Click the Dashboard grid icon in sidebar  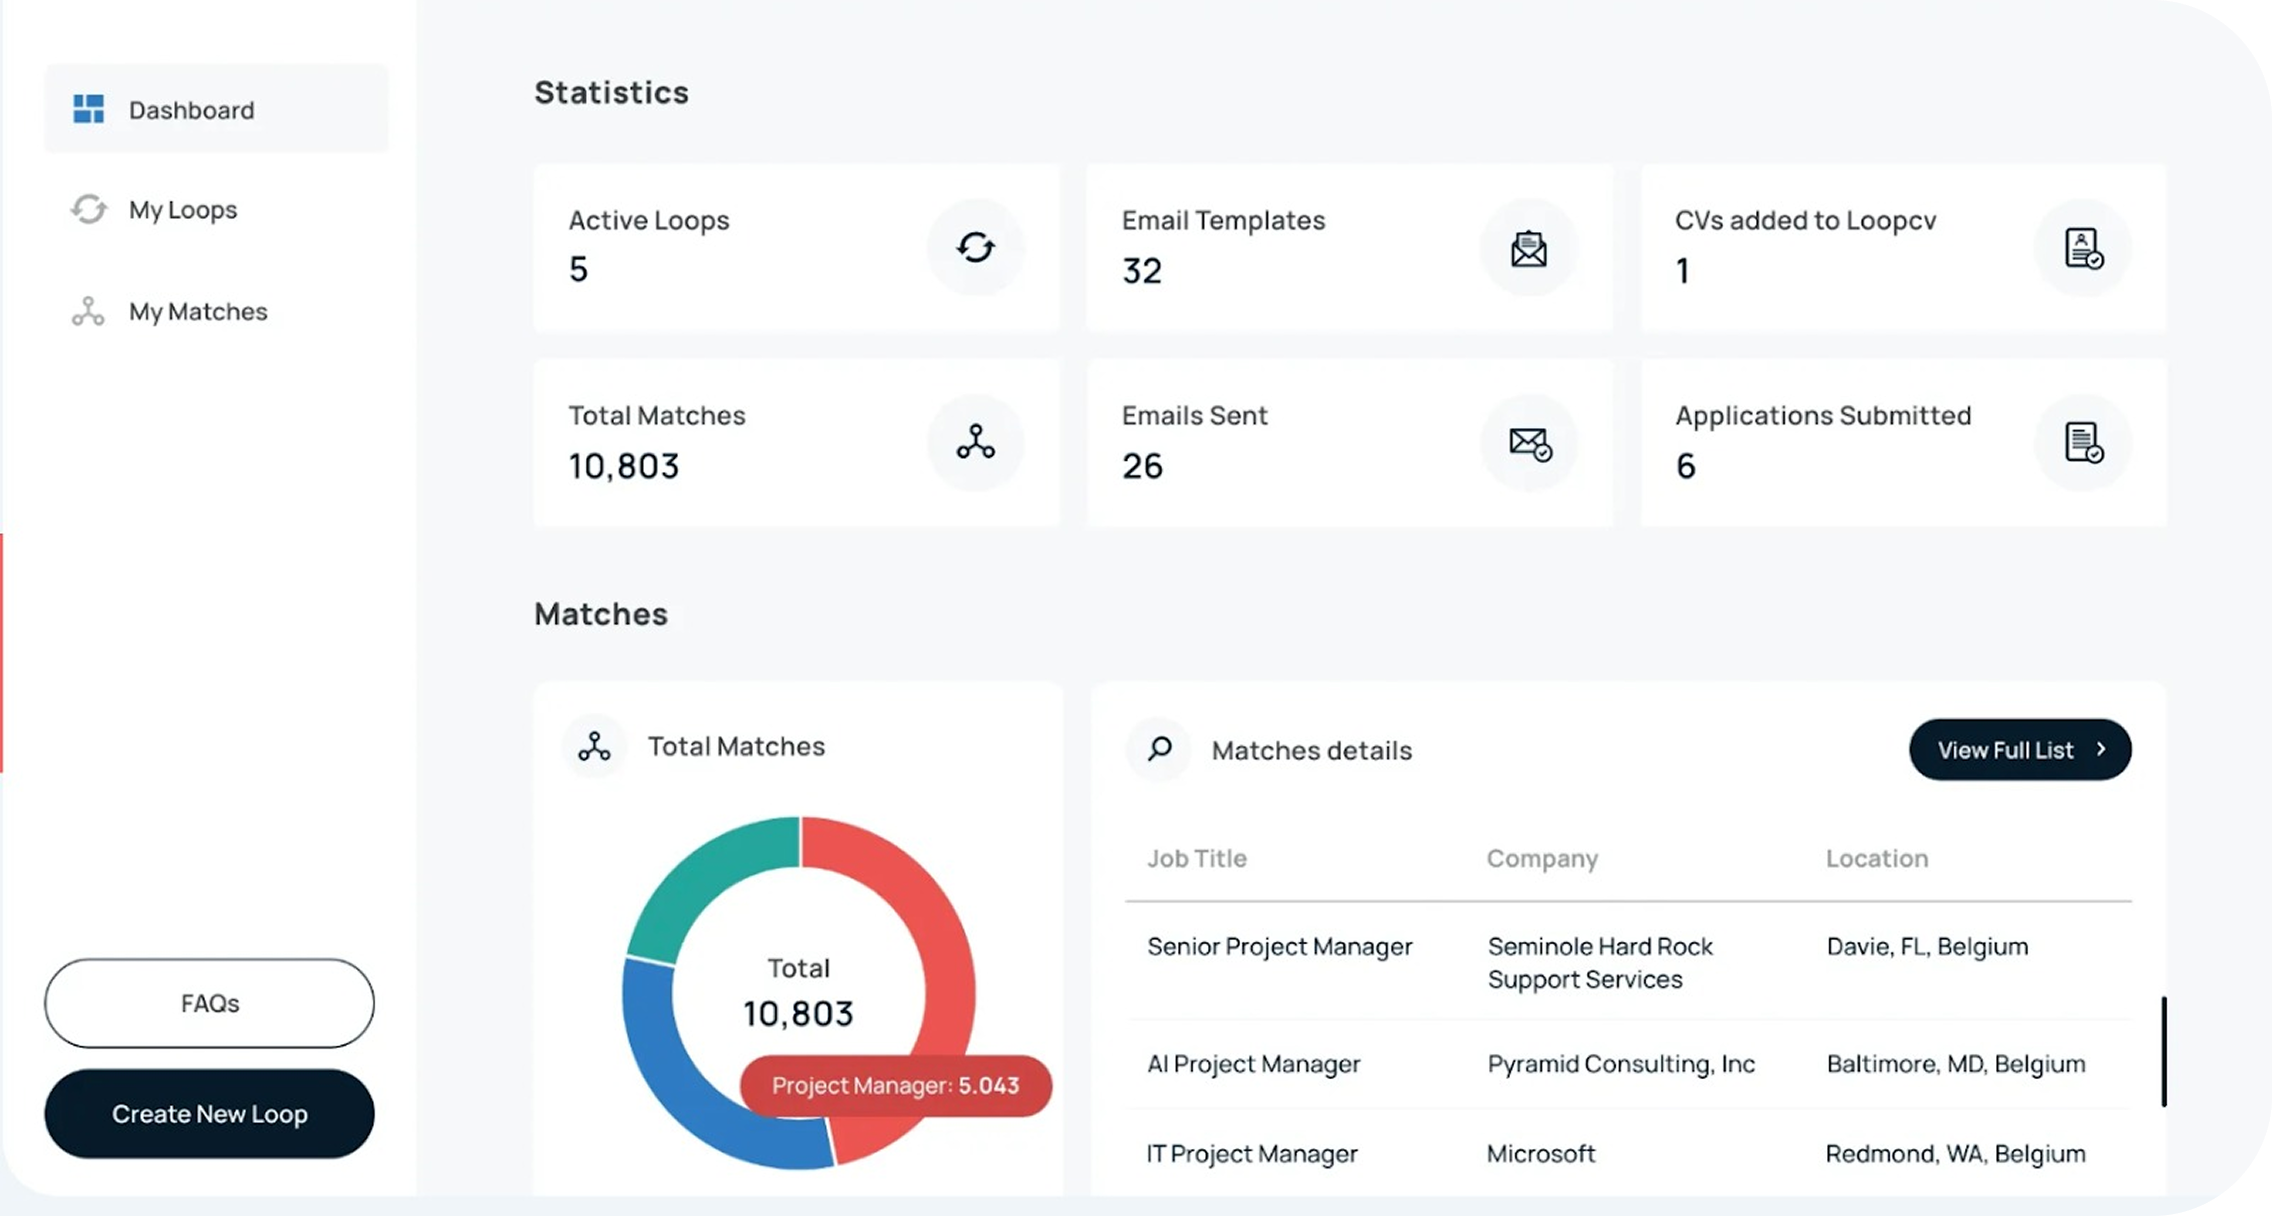pyautogui.click(x=88, y=109)
